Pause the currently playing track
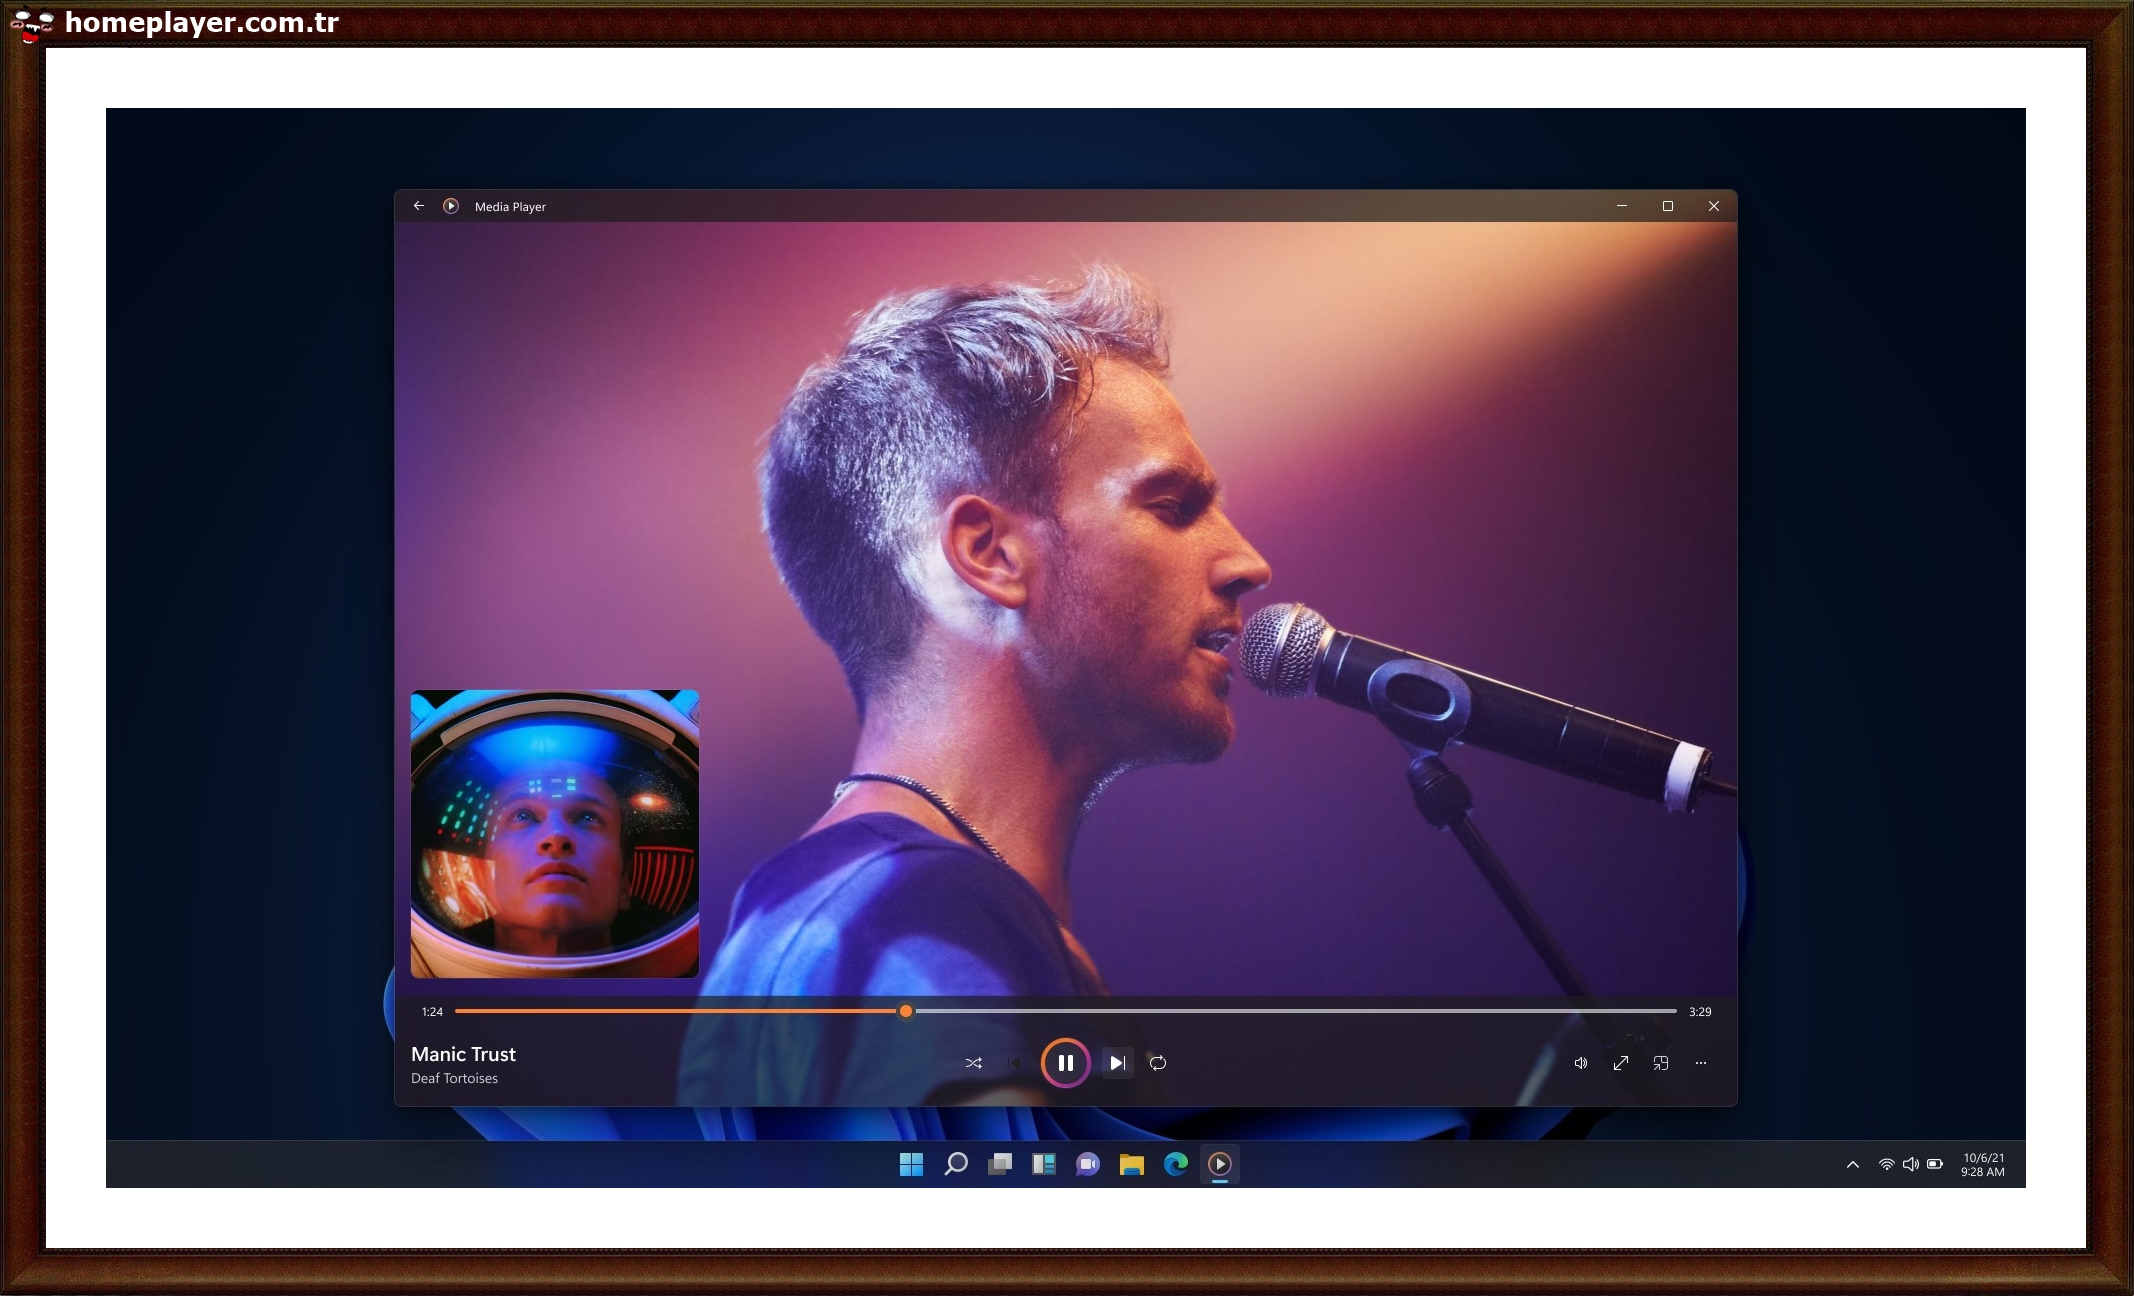The image size is (2134, 1296). click(1065, 1063)
